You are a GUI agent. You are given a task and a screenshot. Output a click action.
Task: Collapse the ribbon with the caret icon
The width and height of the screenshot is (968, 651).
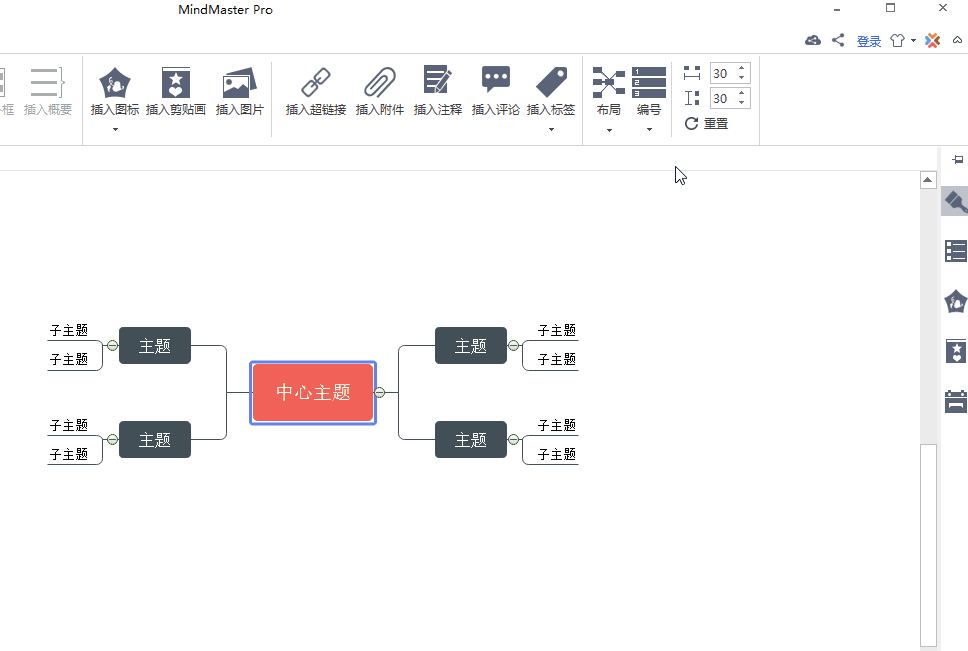(x=958, y=40)
